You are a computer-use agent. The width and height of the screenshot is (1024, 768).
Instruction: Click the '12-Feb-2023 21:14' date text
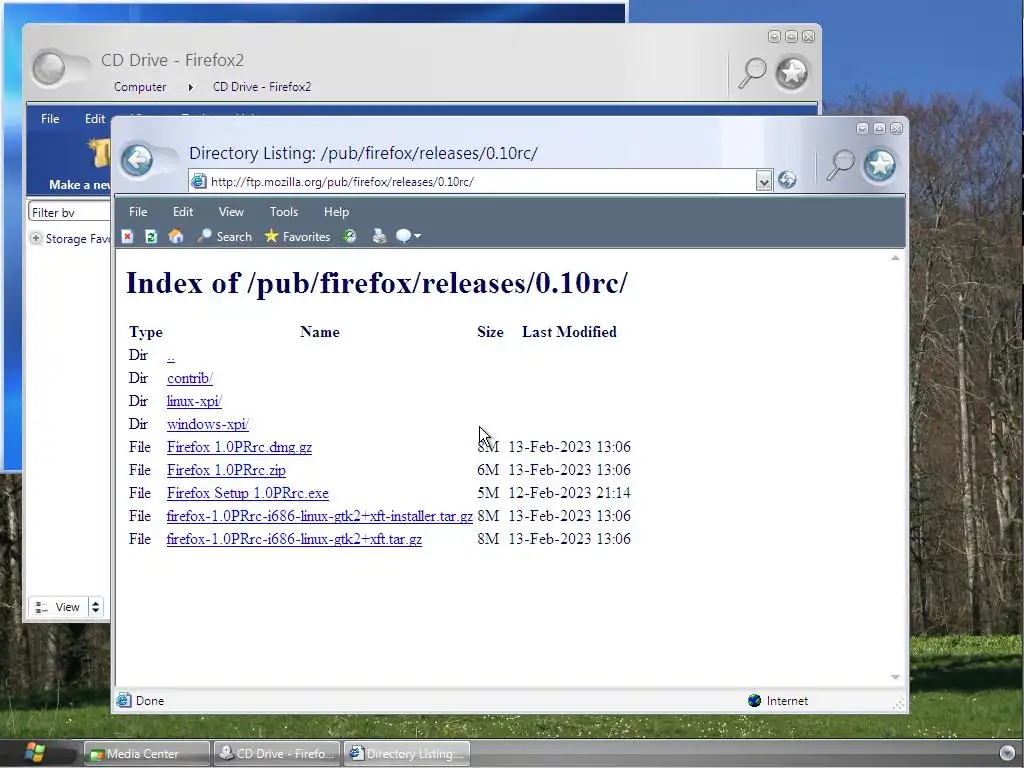click(569, 493)
